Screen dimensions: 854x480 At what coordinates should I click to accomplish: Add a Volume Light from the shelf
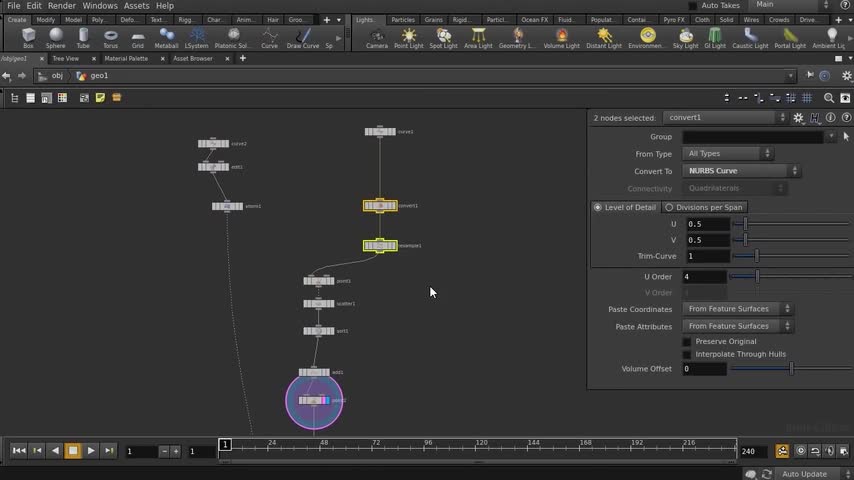562,38
